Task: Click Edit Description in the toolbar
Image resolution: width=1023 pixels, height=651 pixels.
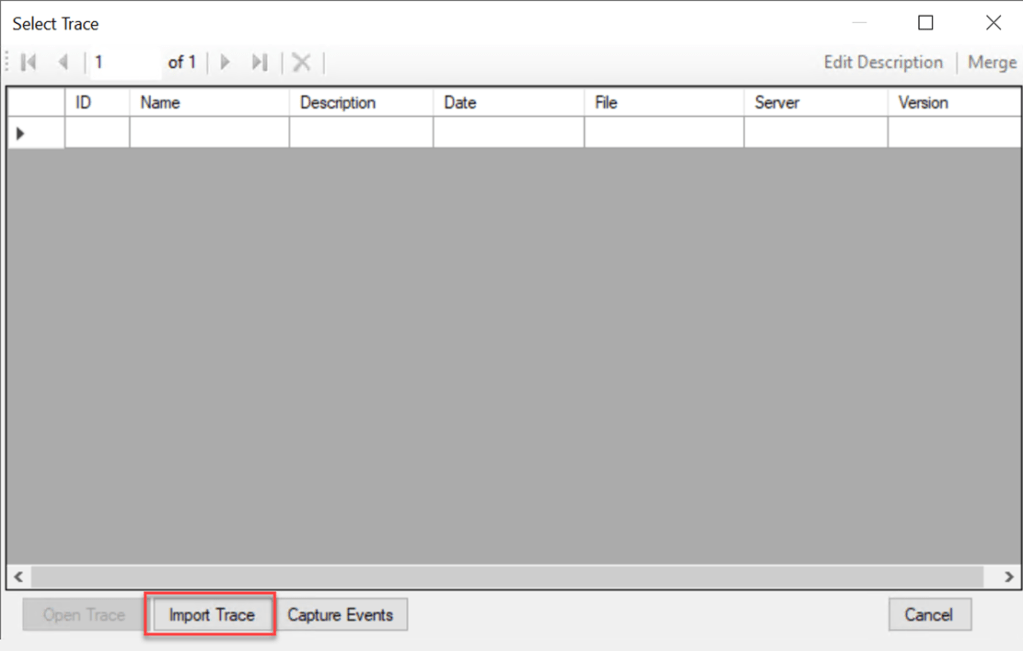Action: tap(882, 63)
